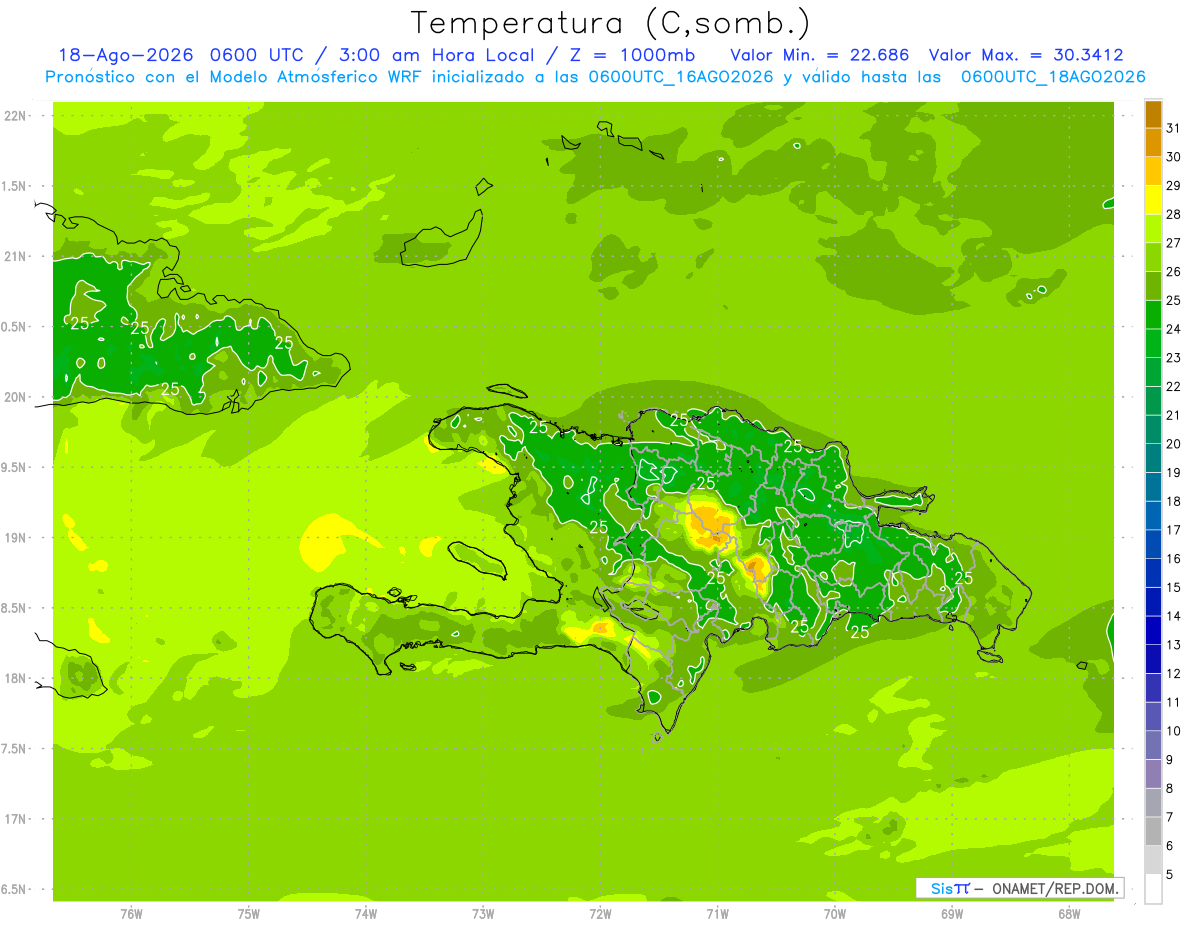Click the "10" colorbar label
Screen dimensions: 1200x927
tap(1174, 731)
